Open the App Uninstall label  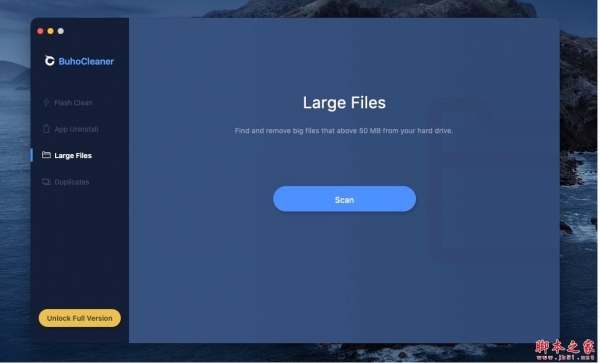click(x=76, y=129)
